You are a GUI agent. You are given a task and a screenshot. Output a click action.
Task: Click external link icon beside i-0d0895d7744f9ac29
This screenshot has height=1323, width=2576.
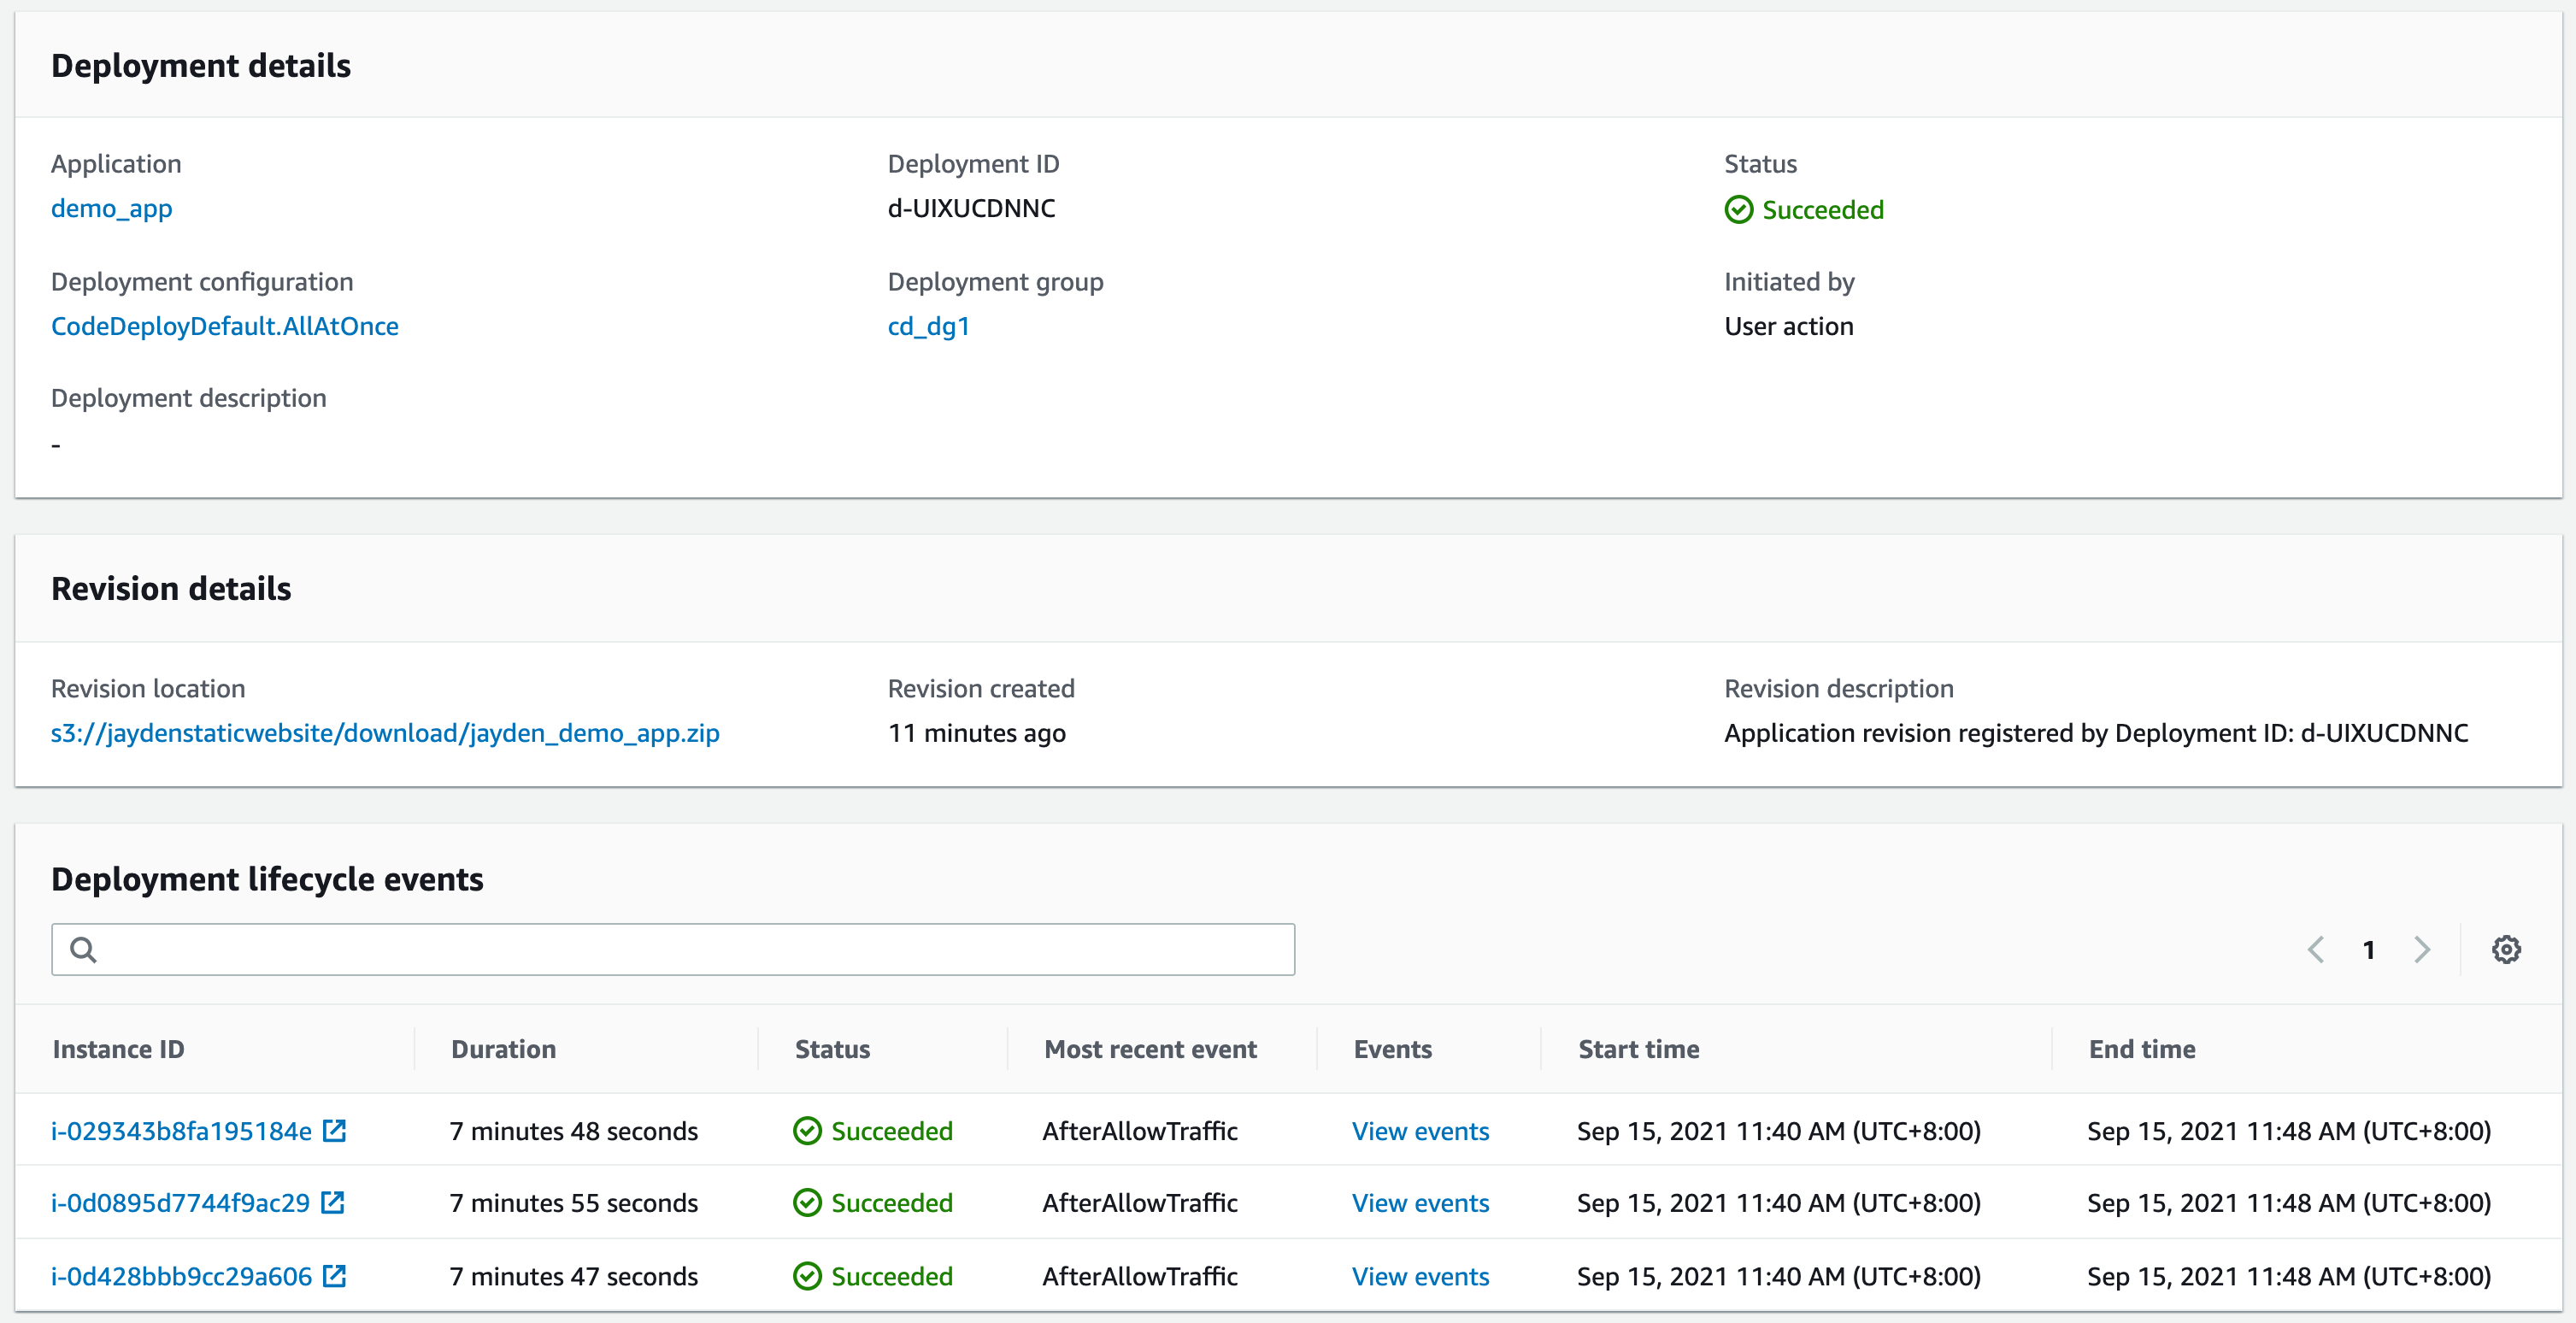point(333,1203)
